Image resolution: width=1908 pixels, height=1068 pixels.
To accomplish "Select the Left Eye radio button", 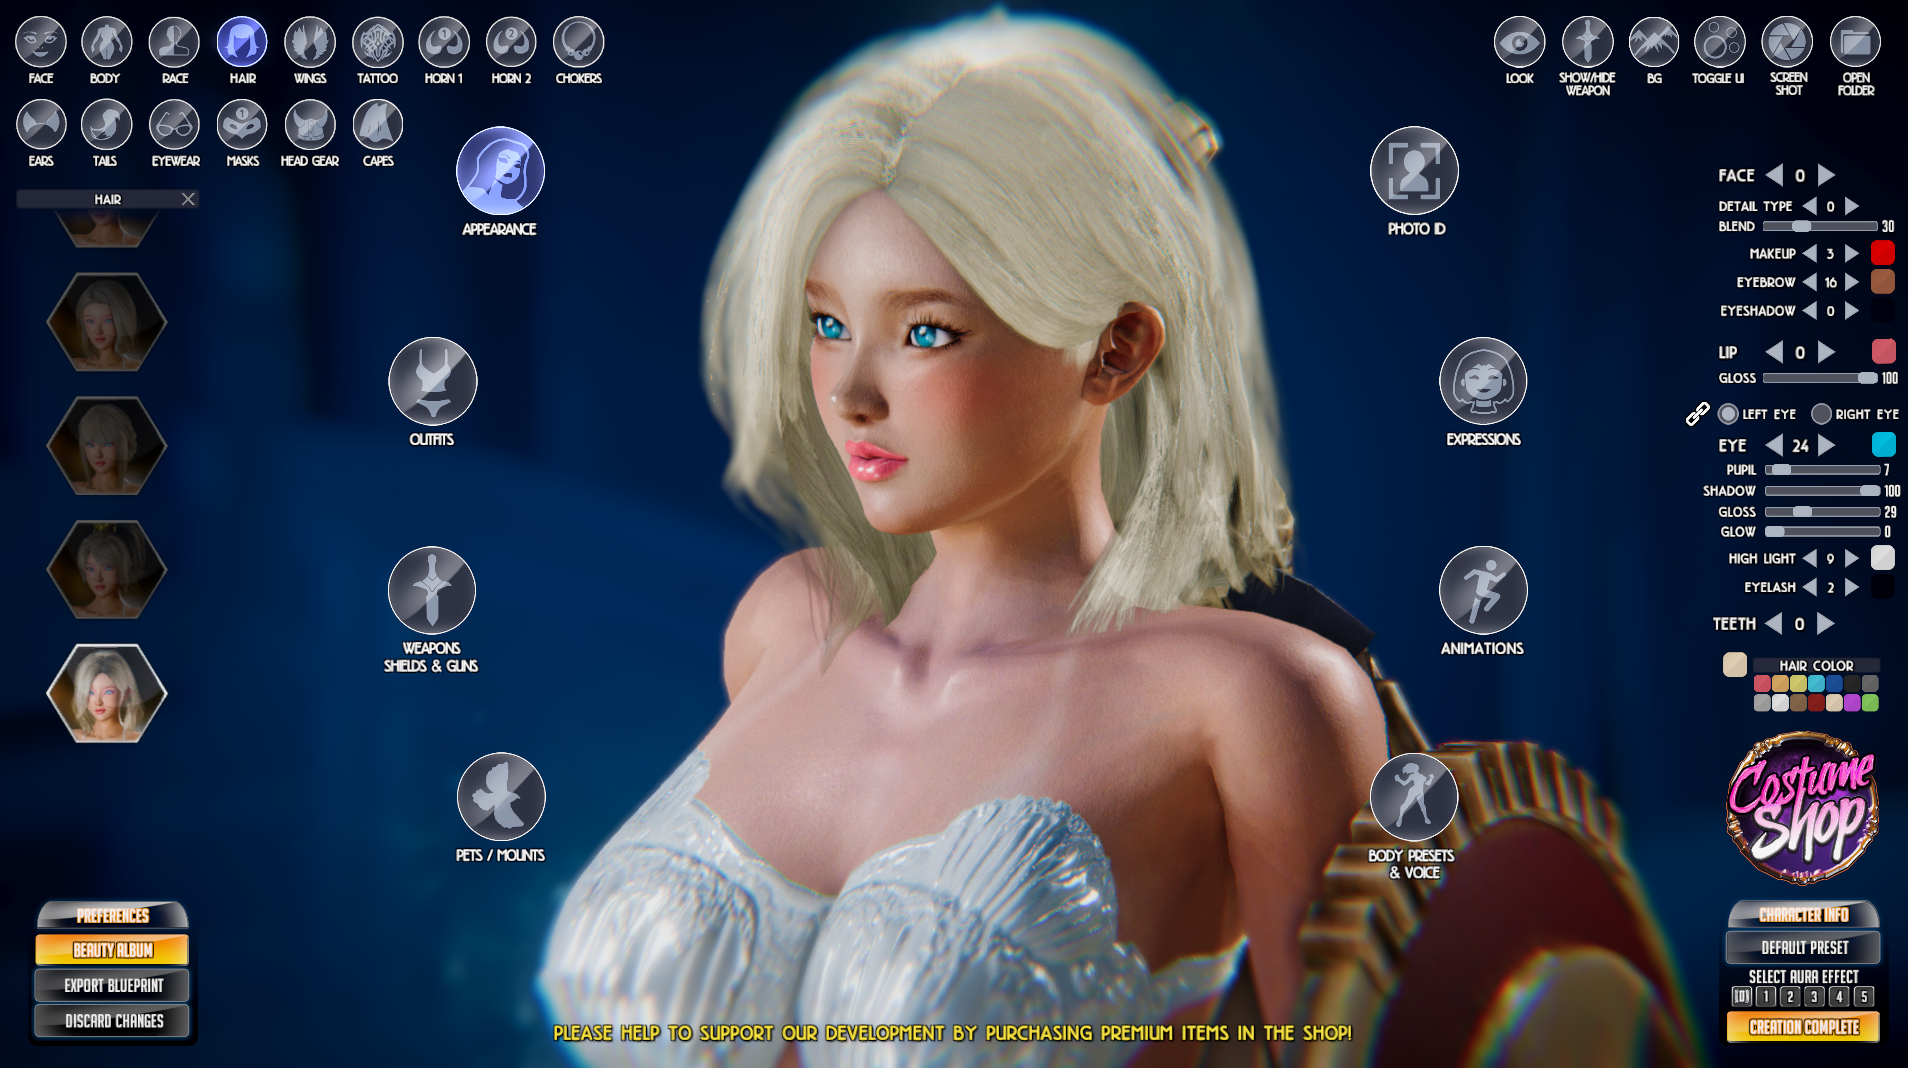I will point(1728,414).
